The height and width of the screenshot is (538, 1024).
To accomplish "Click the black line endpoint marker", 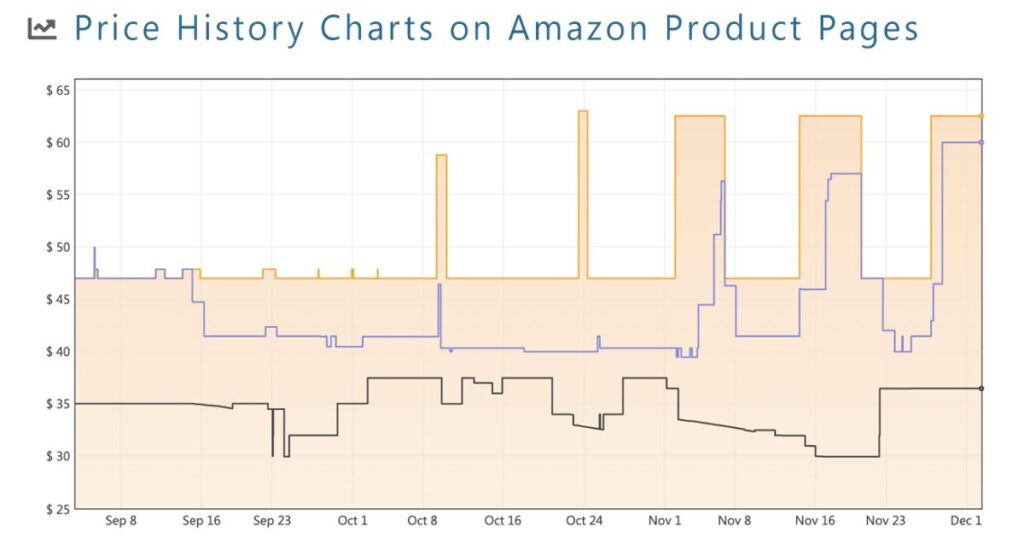I will [x=981, y=388].
